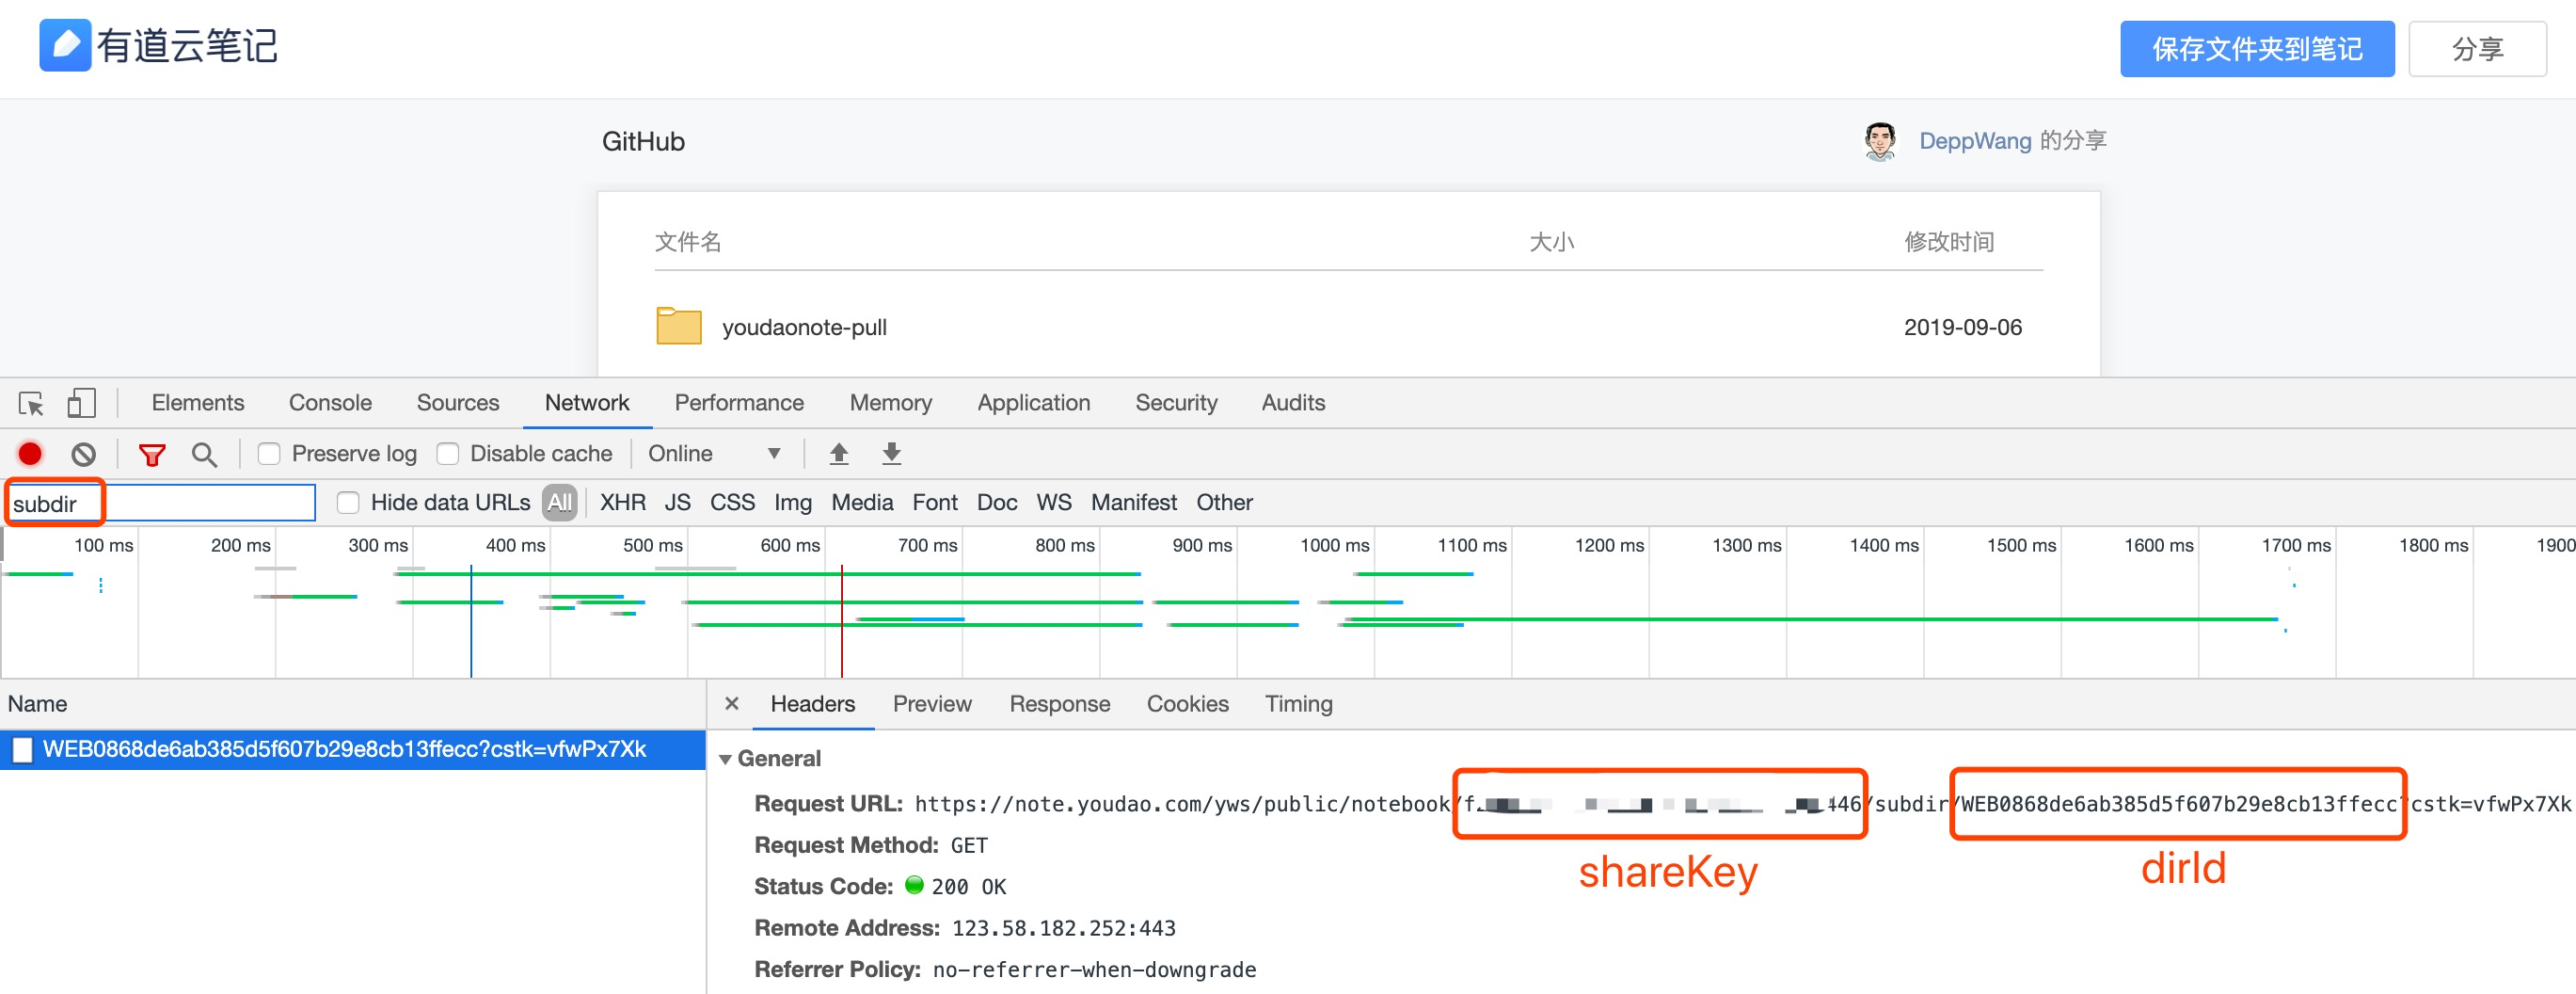This screenshot has height=994, width=2576.
Task: Filter requests by CSS
Action: click(733, 503)
